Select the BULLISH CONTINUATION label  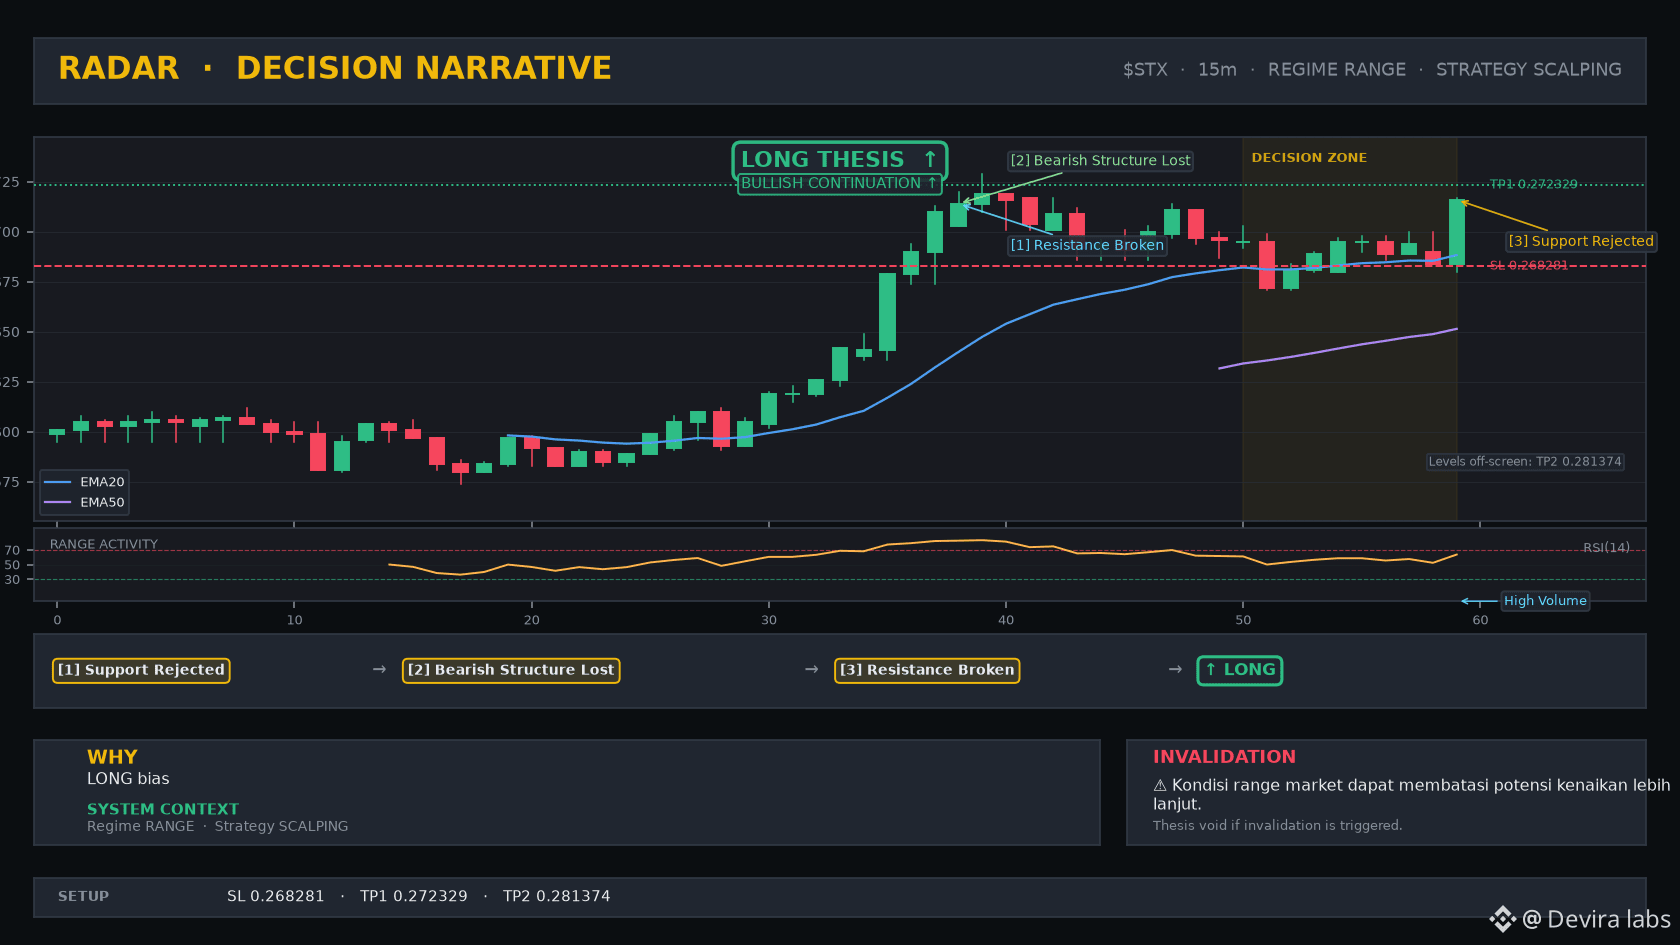tap(839, 183)
